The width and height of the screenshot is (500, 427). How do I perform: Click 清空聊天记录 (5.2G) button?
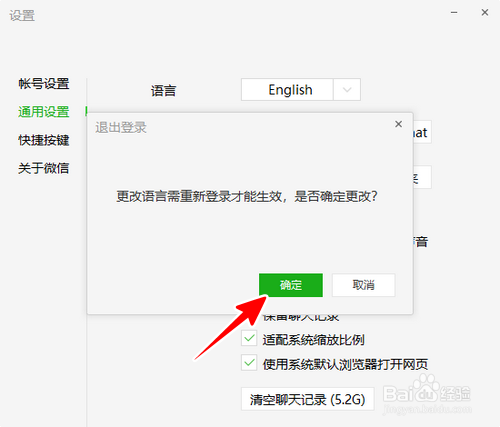coord(308,399)
